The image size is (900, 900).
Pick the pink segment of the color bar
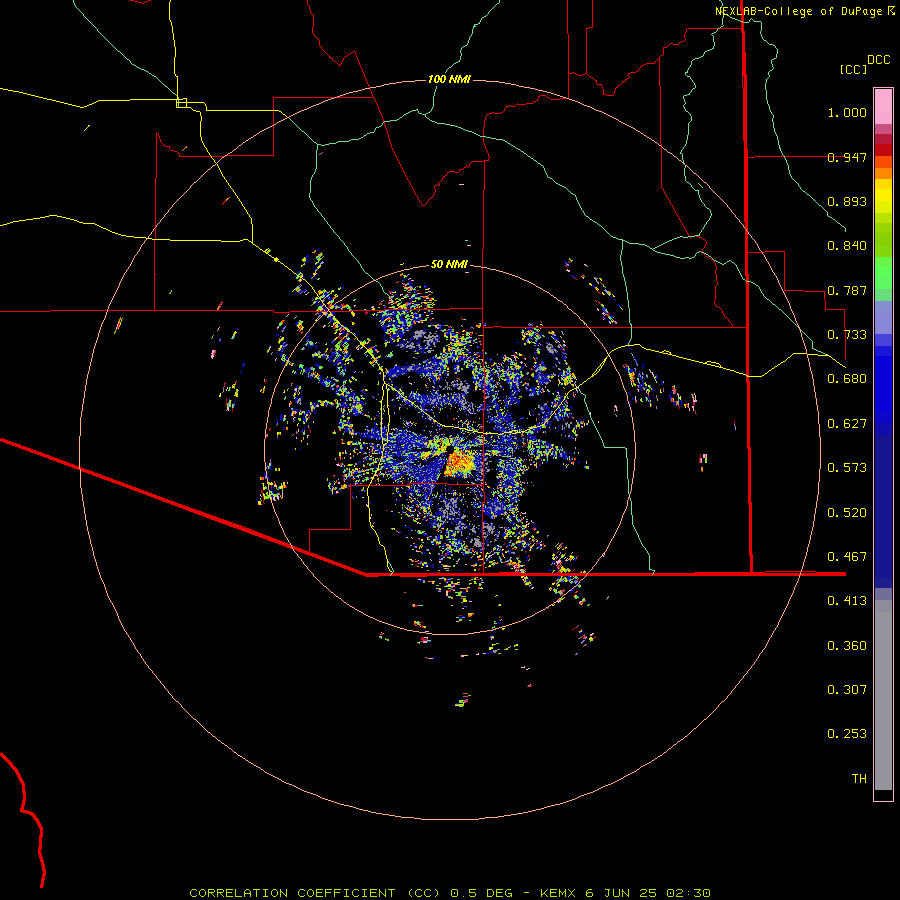click(883, 107)
